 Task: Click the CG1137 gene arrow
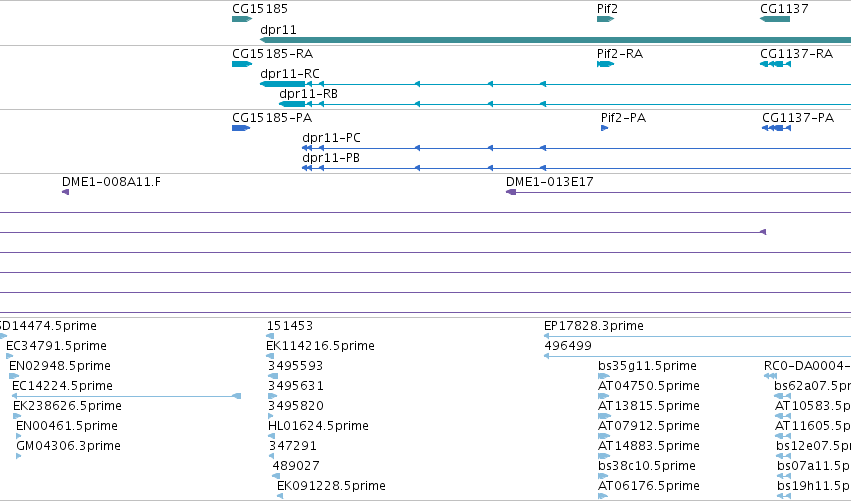coord(775,19)
